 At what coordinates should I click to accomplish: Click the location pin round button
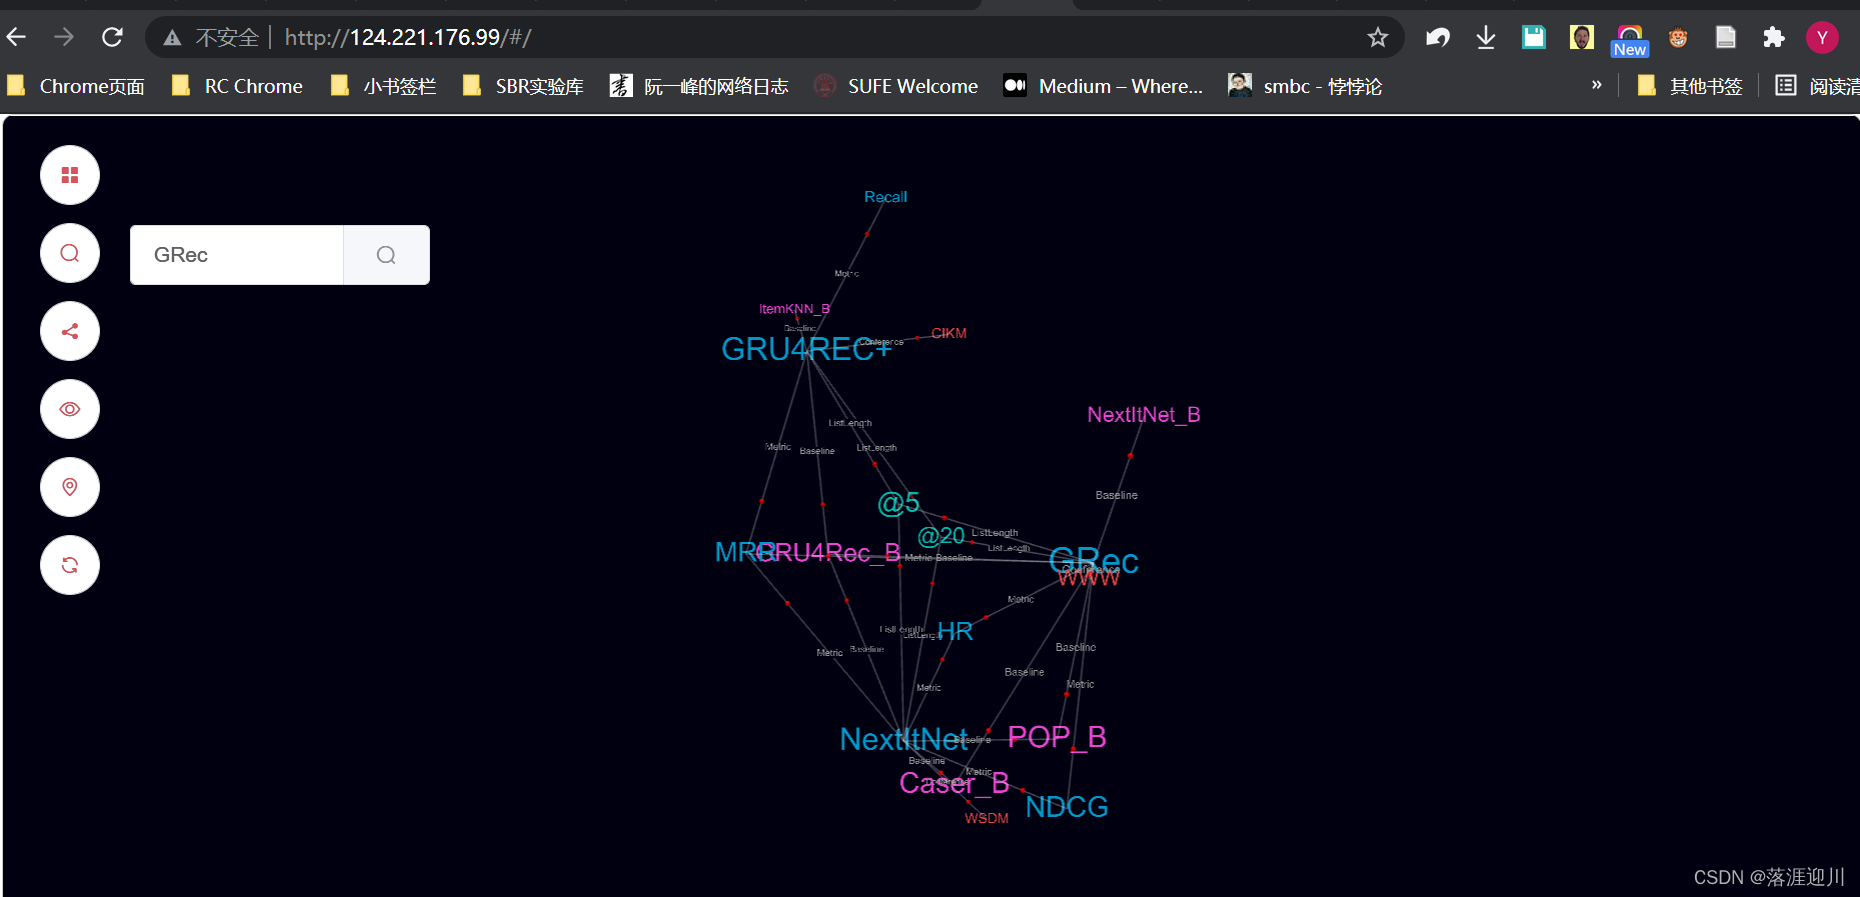(x=70, y=487)
